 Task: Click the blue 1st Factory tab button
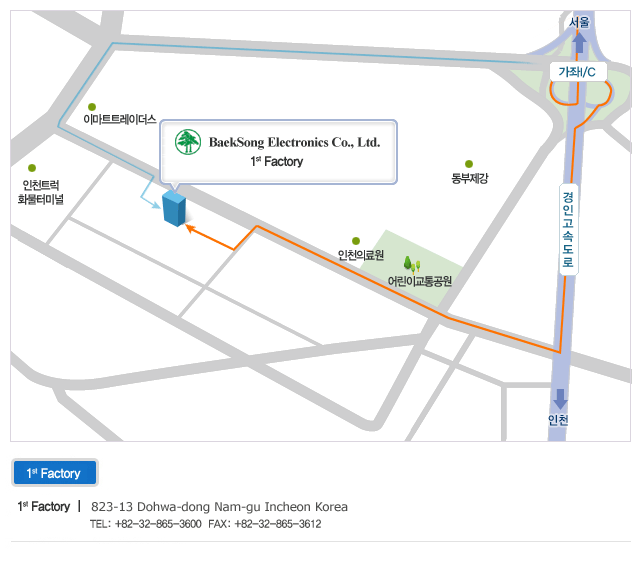(x=55, y=473)
